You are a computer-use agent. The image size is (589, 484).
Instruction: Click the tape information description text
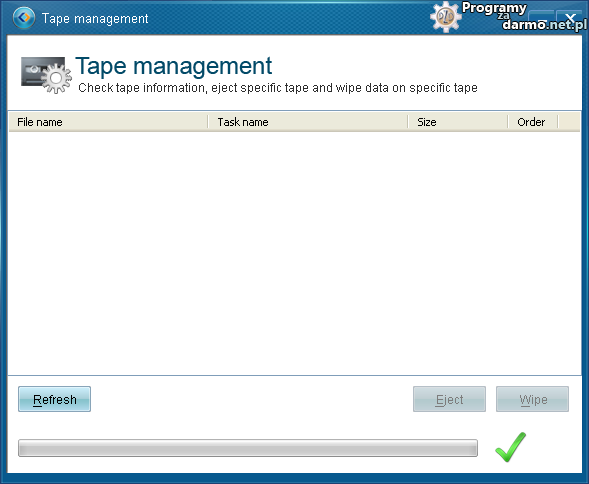click(278, 88)
